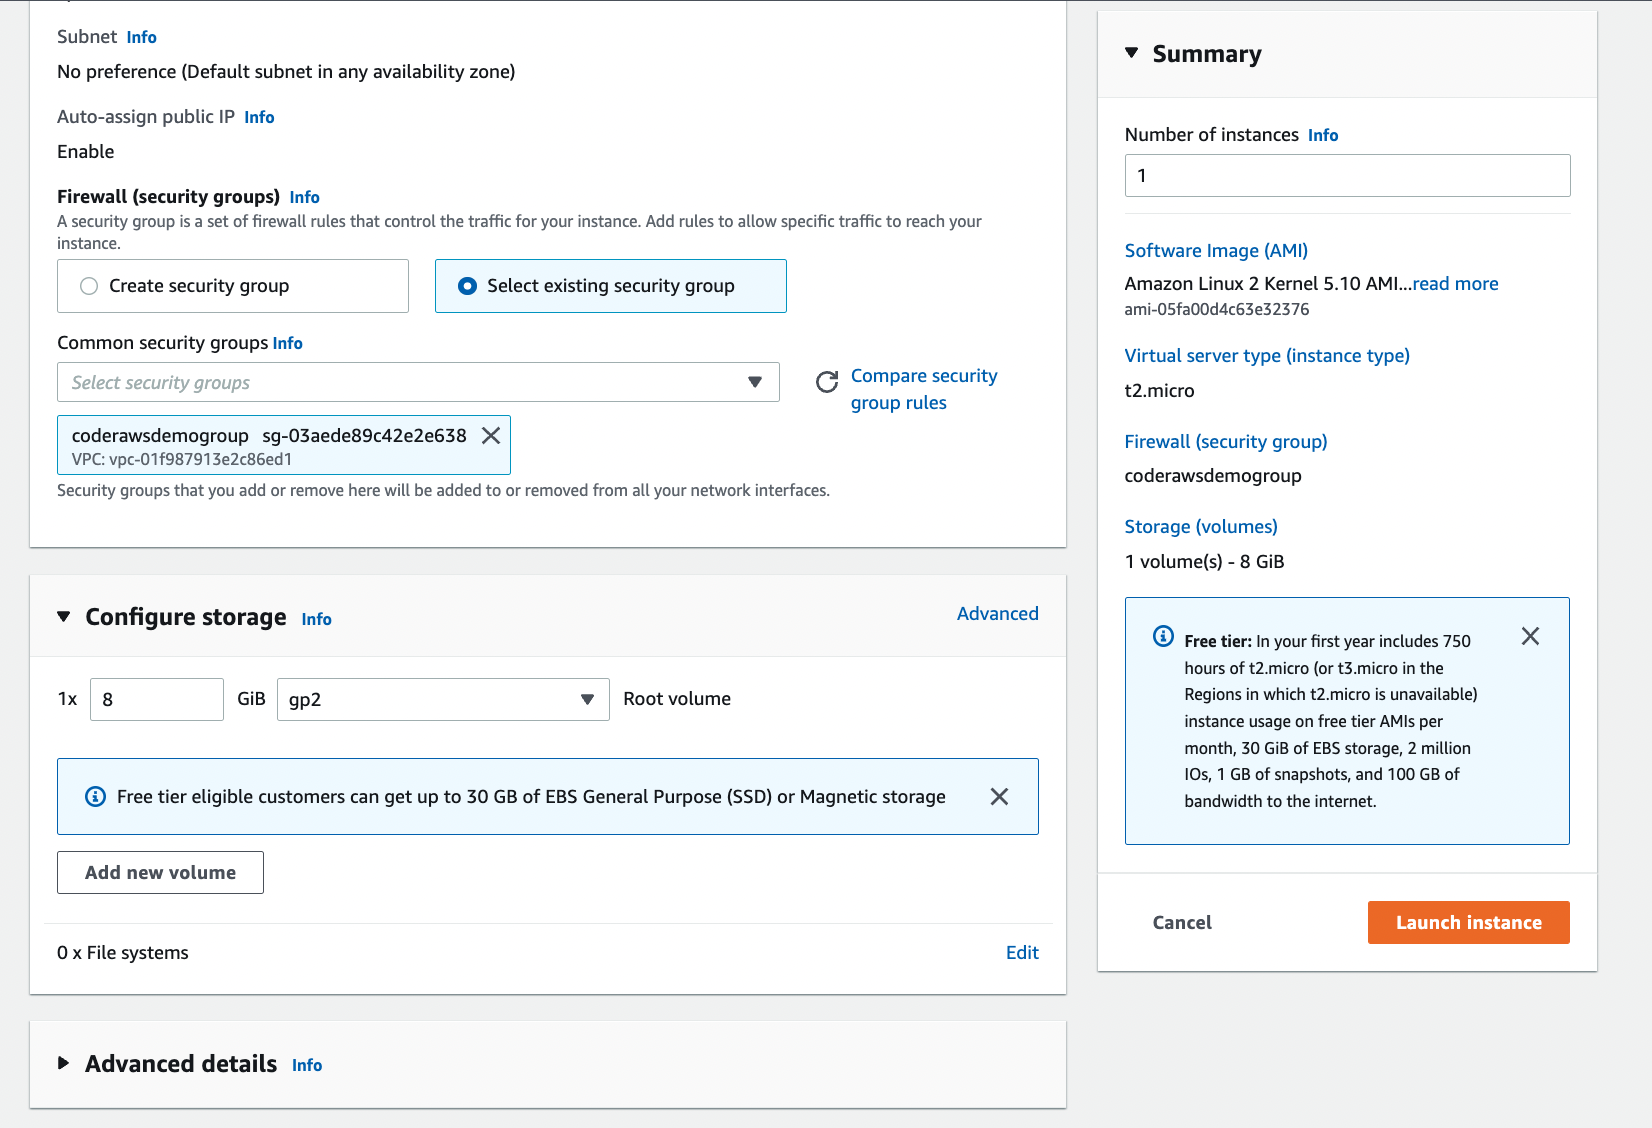Screen dimensions: 1652x1128
Task: Collapse the Configure storage section
Action: (x=64, y=617)
